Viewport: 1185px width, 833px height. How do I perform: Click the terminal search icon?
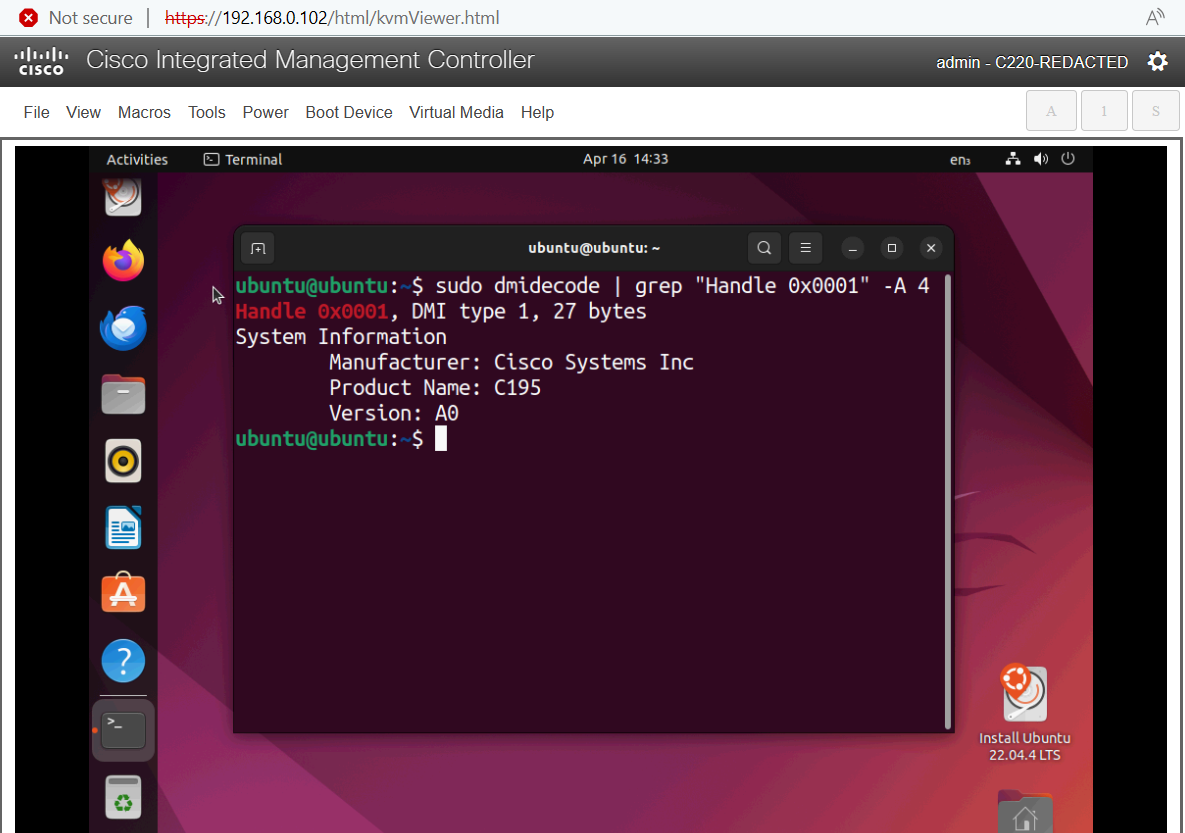click(764, 248)
